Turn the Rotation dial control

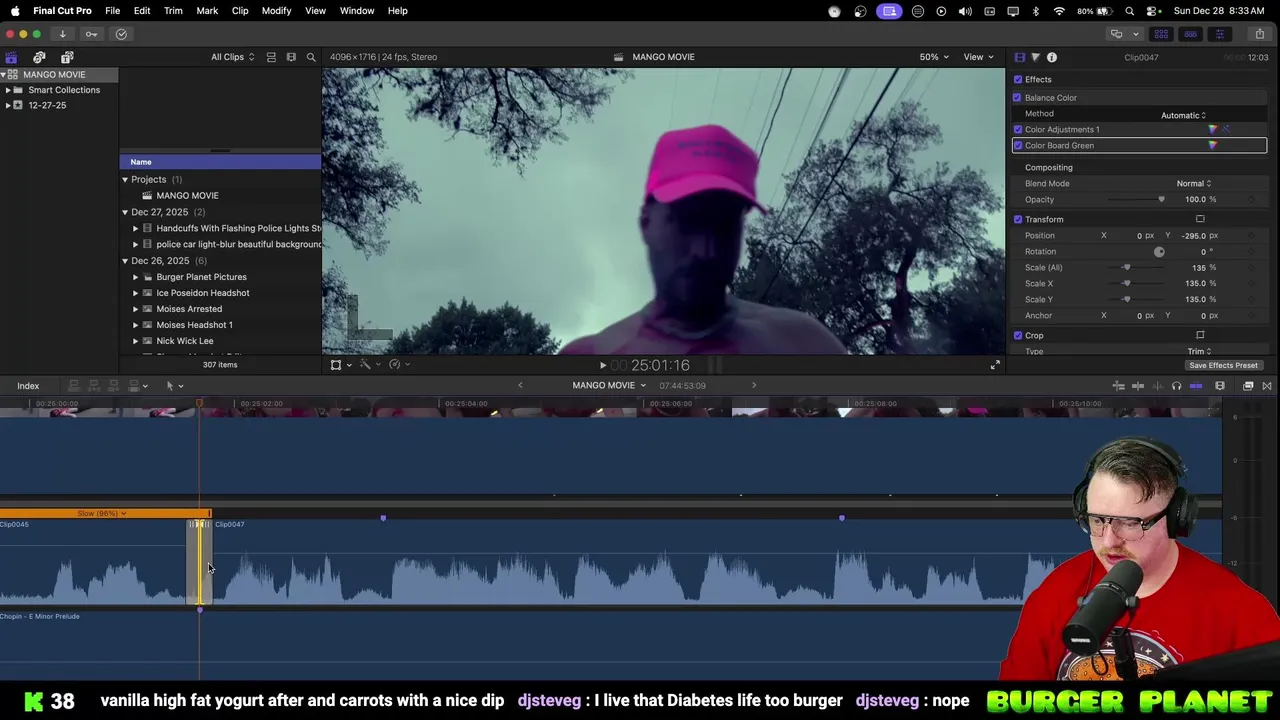1159,252
